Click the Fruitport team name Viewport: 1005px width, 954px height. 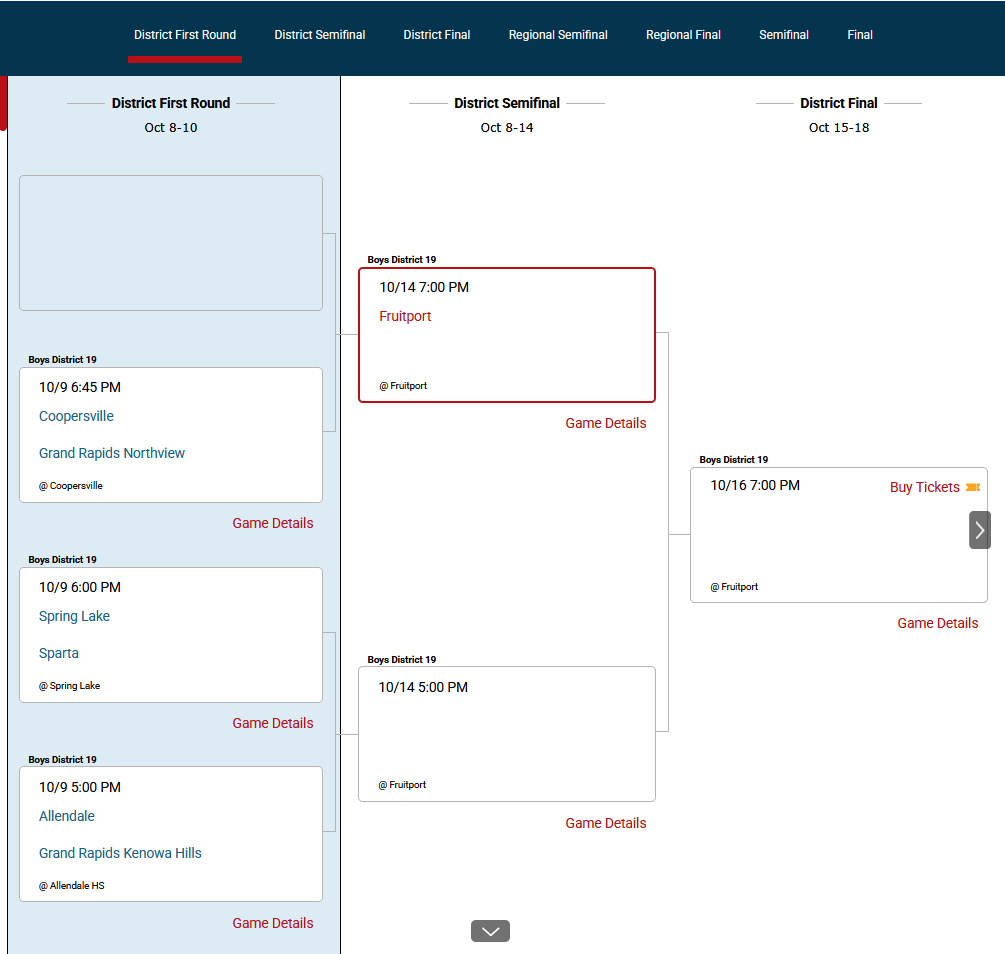click(x=405, y=316)
